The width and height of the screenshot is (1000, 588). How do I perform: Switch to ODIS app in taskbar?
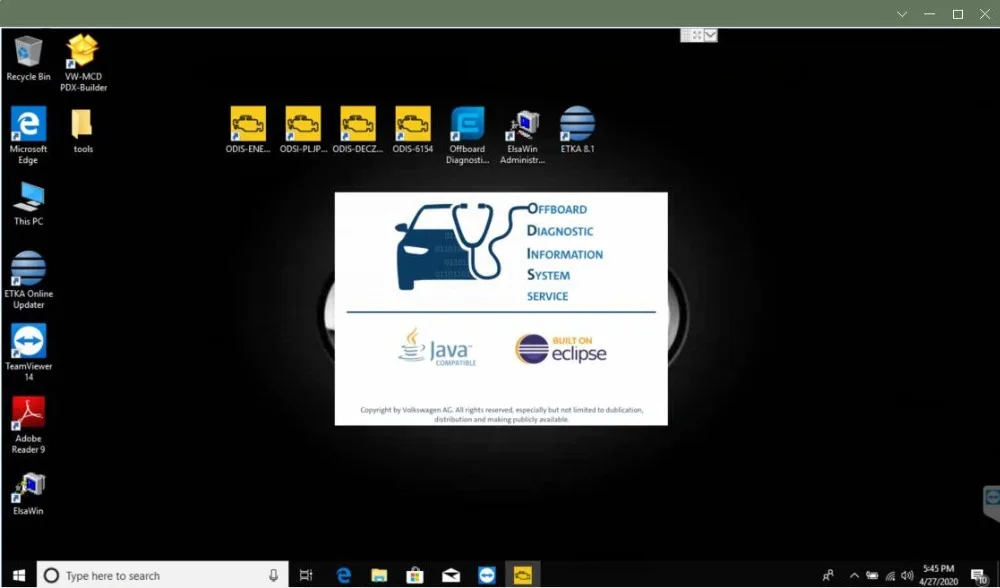[522, 575]
